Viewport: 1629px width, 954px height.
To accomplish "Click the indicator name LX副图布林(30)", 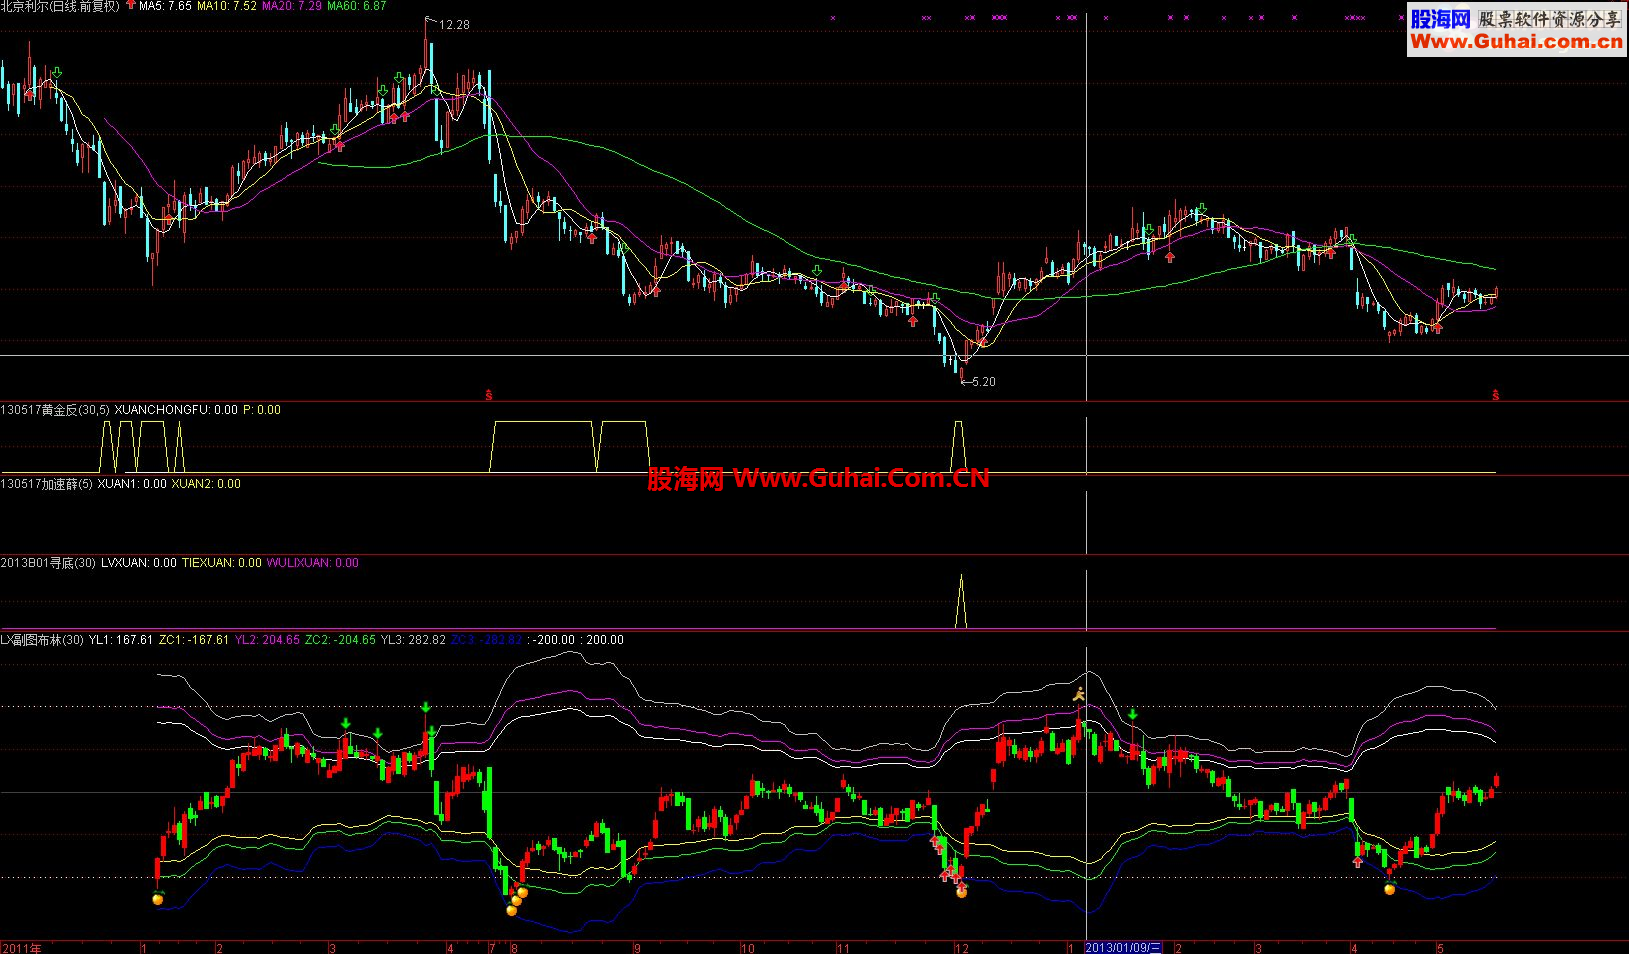I will (x=42, y=640).
